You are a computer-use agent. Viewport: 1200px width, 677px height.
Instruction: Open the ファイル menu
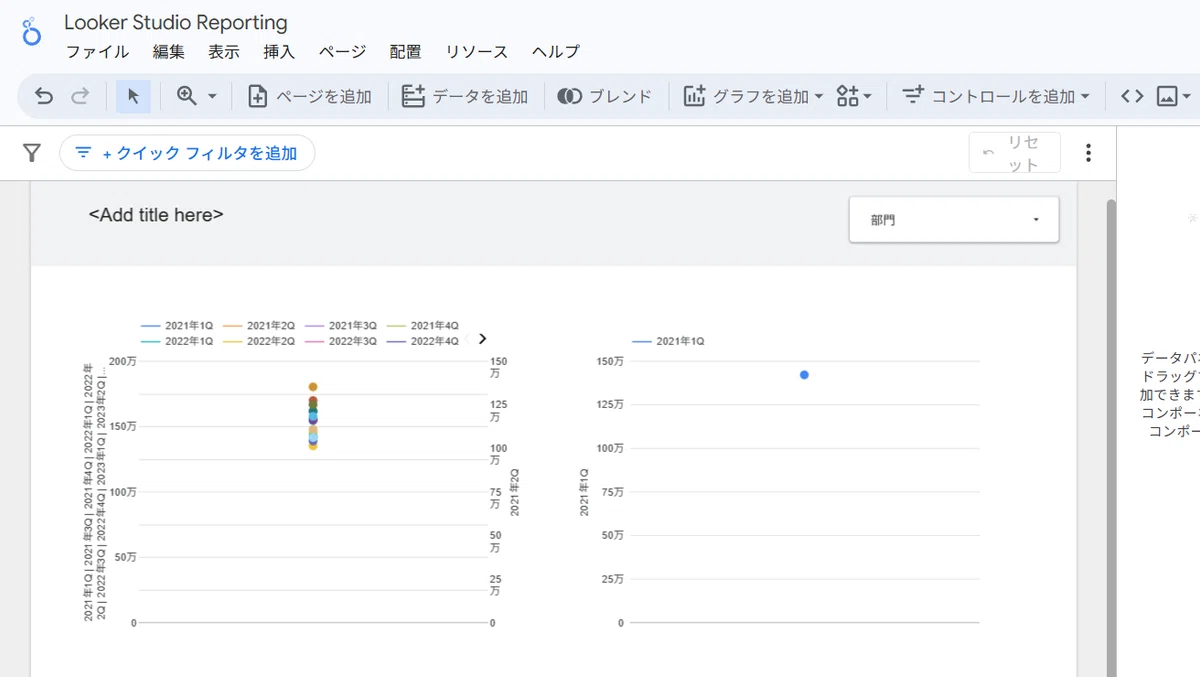97,52
